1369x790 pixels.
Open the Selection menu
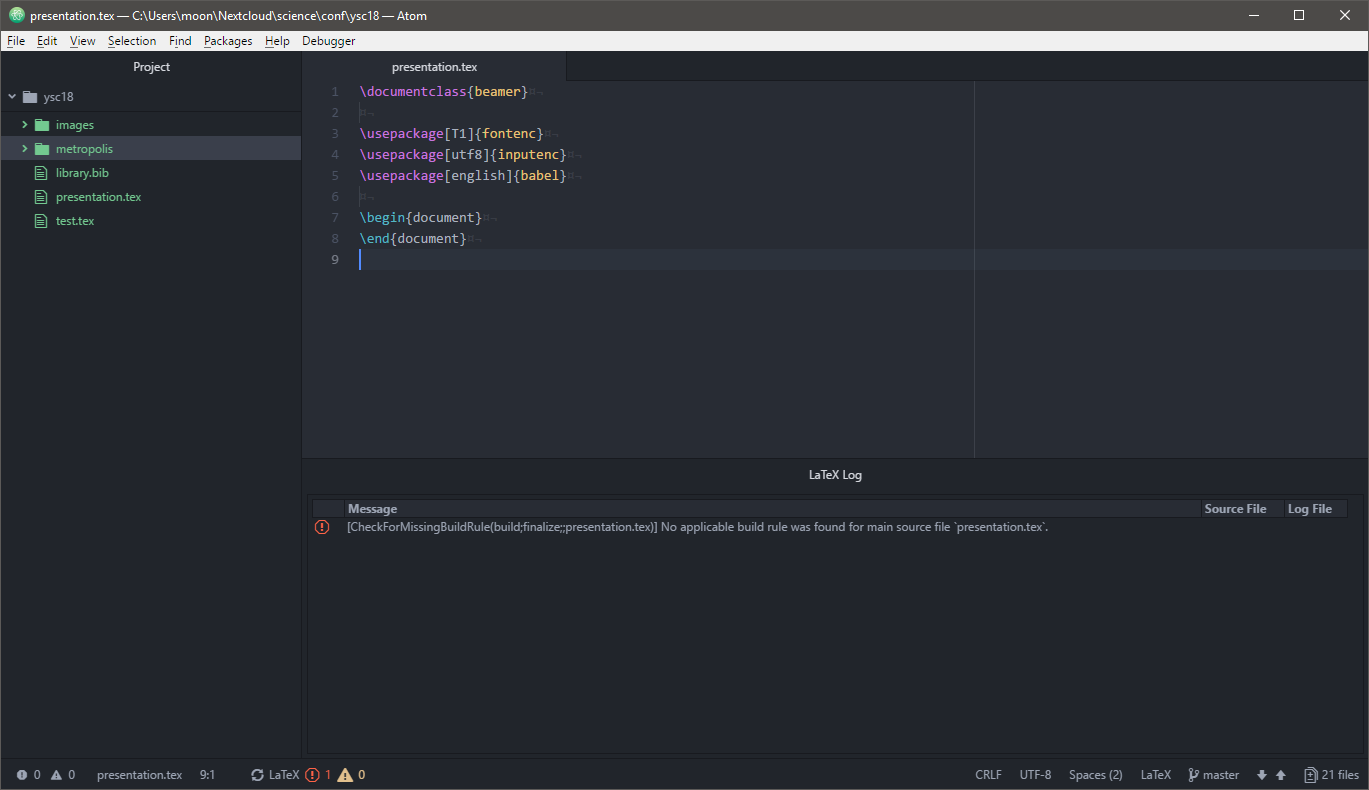[132, 41]
